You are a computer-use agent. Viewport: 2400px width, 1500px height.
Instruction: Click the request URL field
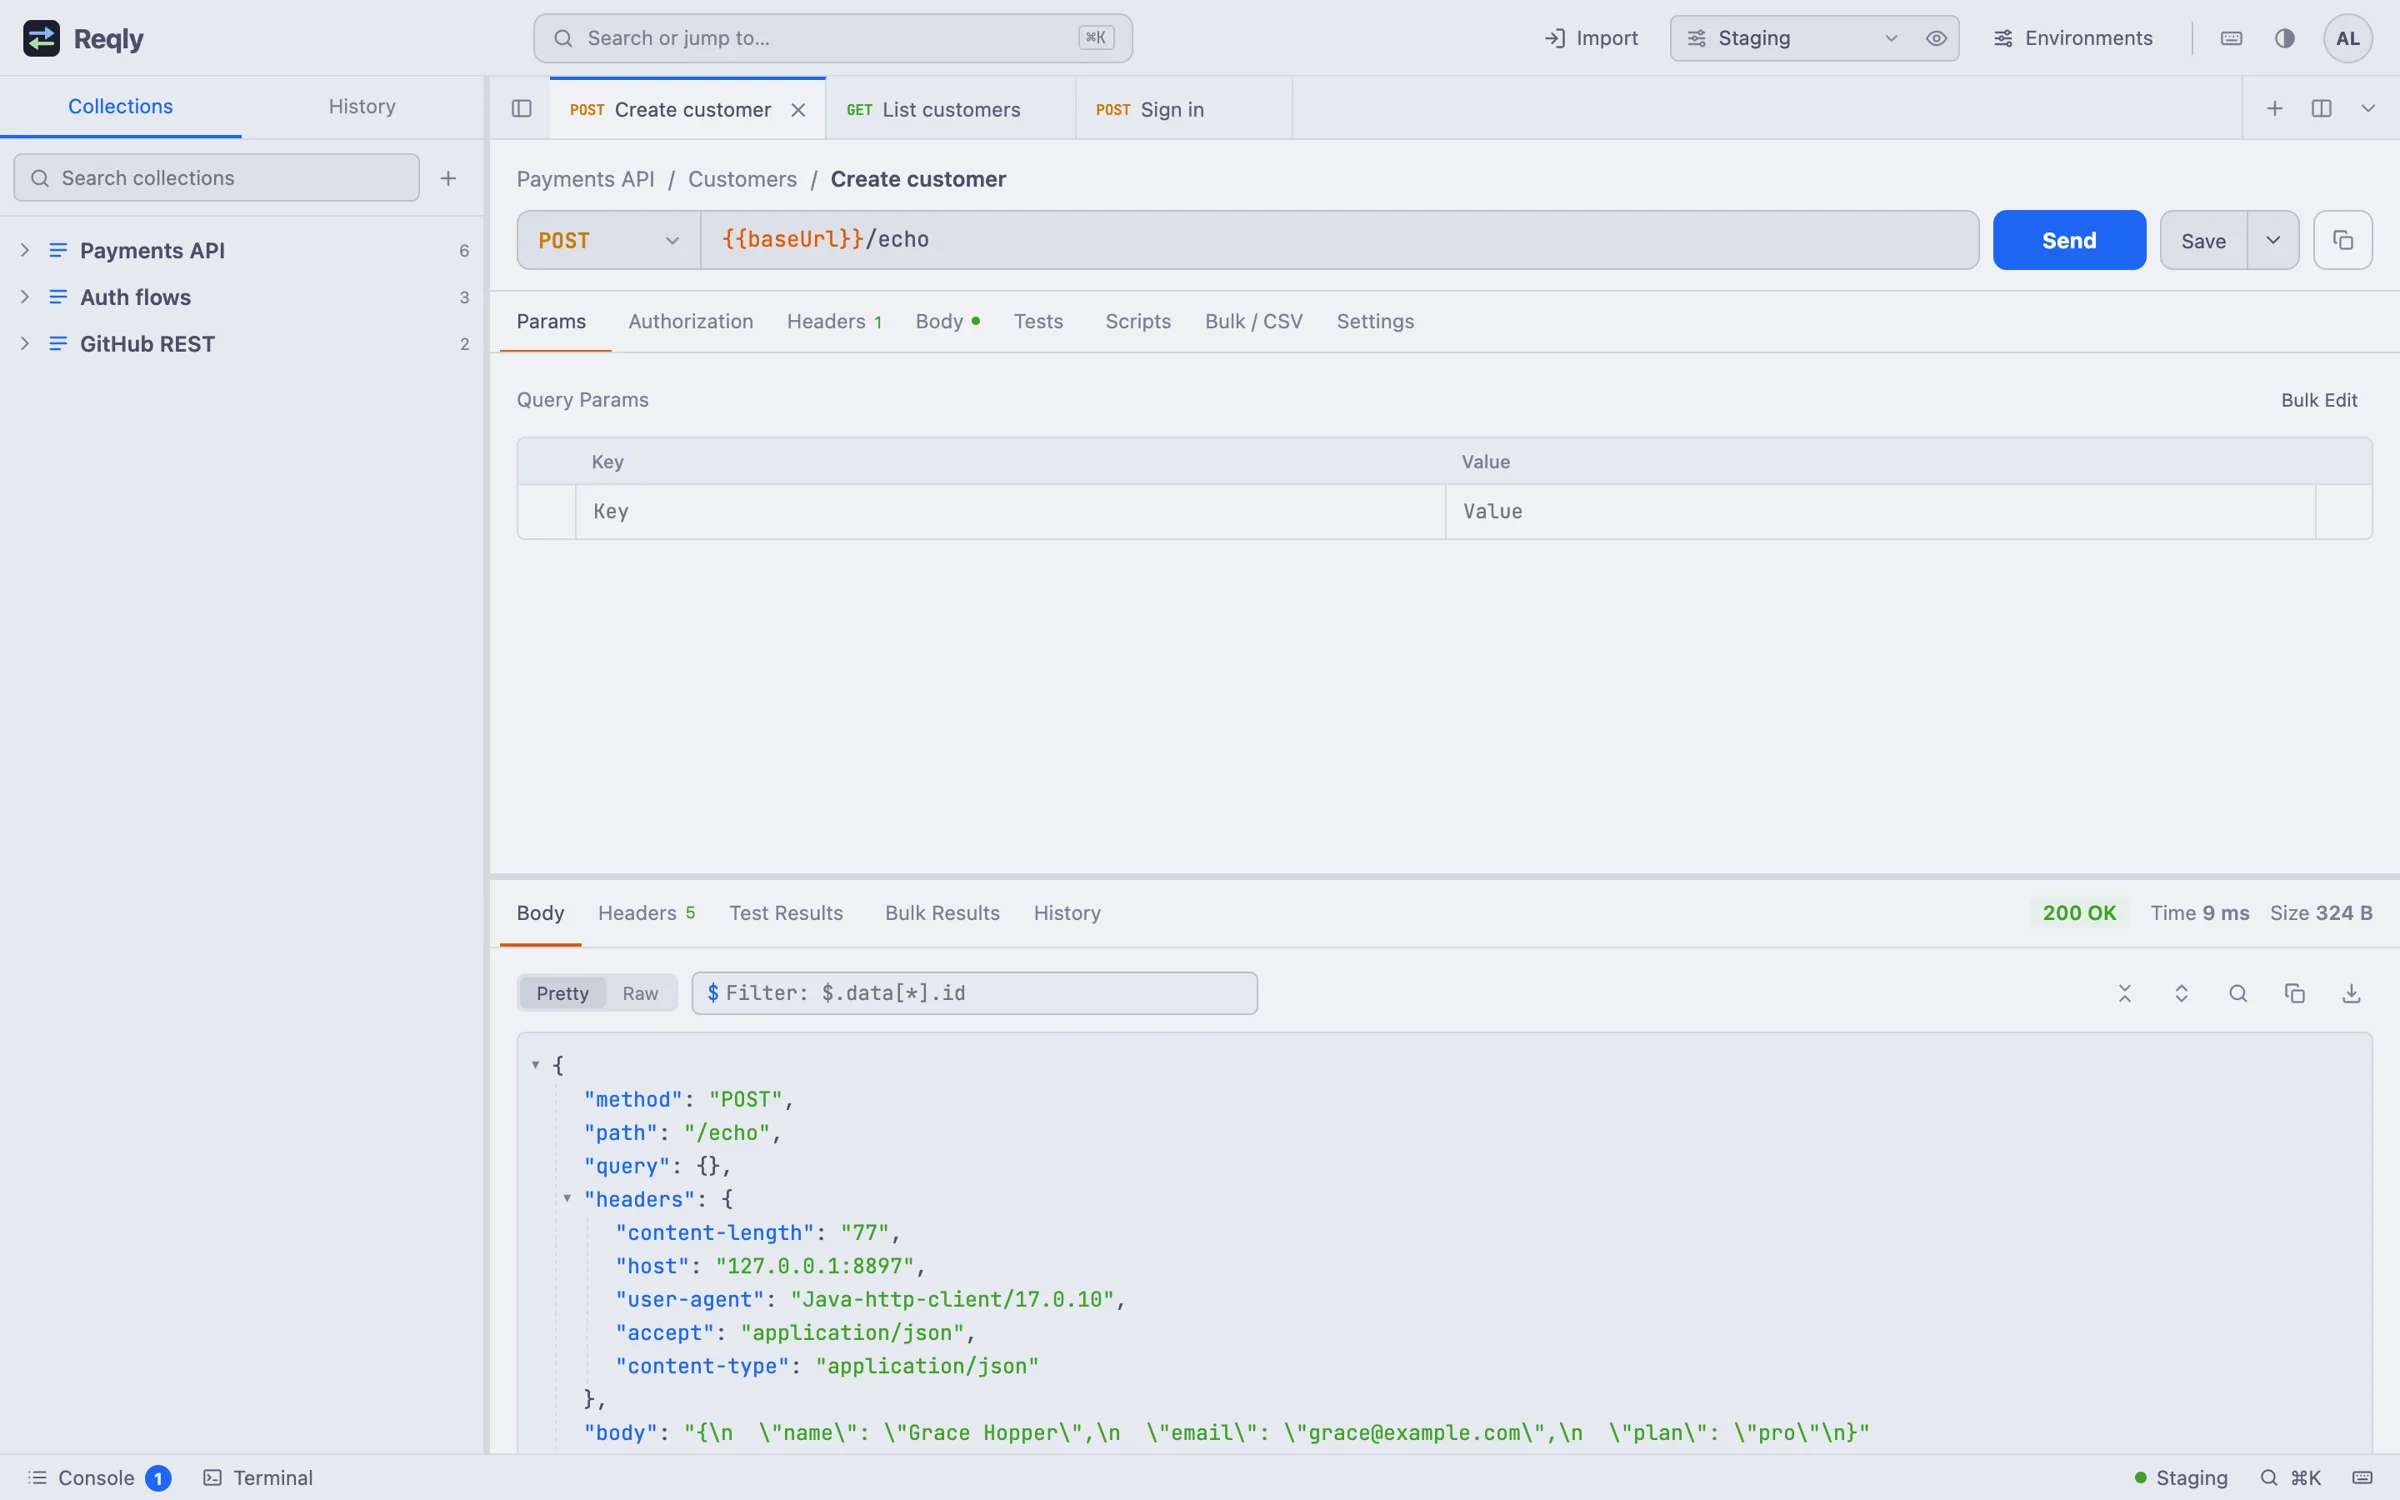[1339, 240]
